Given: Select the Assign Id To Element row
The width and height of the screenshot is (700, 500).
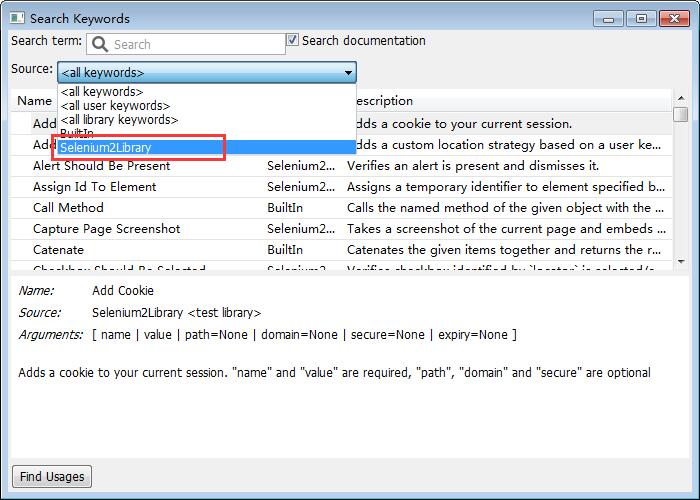Looking at the screenshot, I should [341, 187].
